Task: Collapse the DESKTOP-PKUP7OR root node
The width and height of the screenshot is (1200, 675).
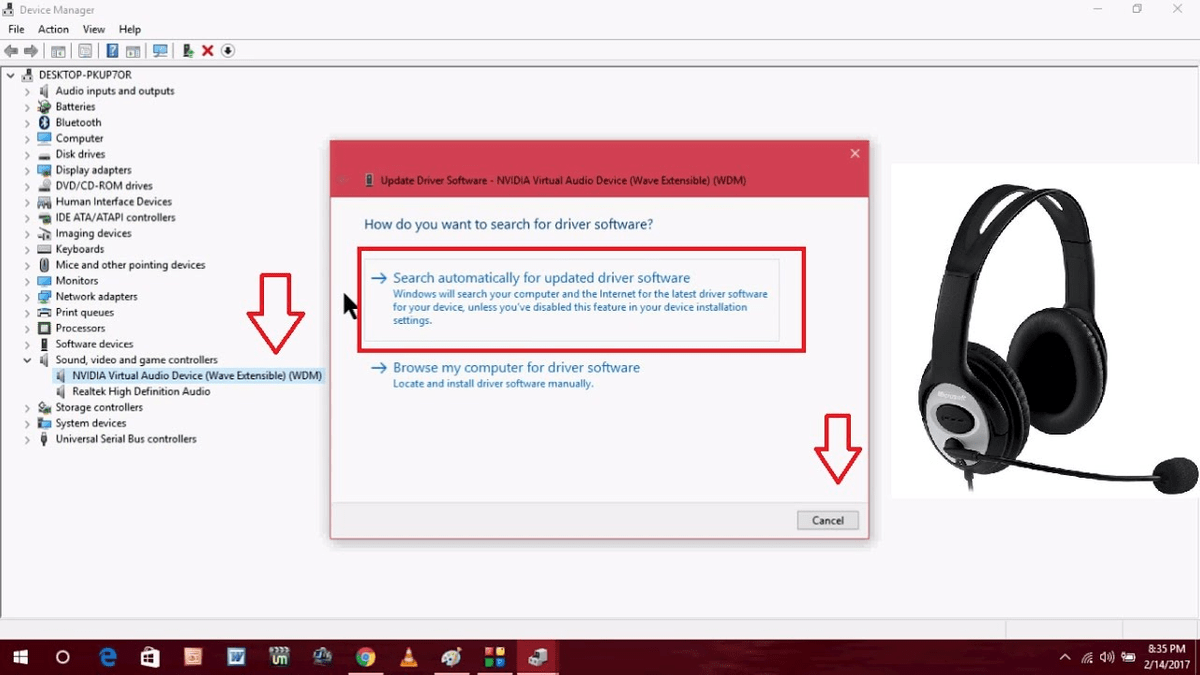Action: click(11, 75)
